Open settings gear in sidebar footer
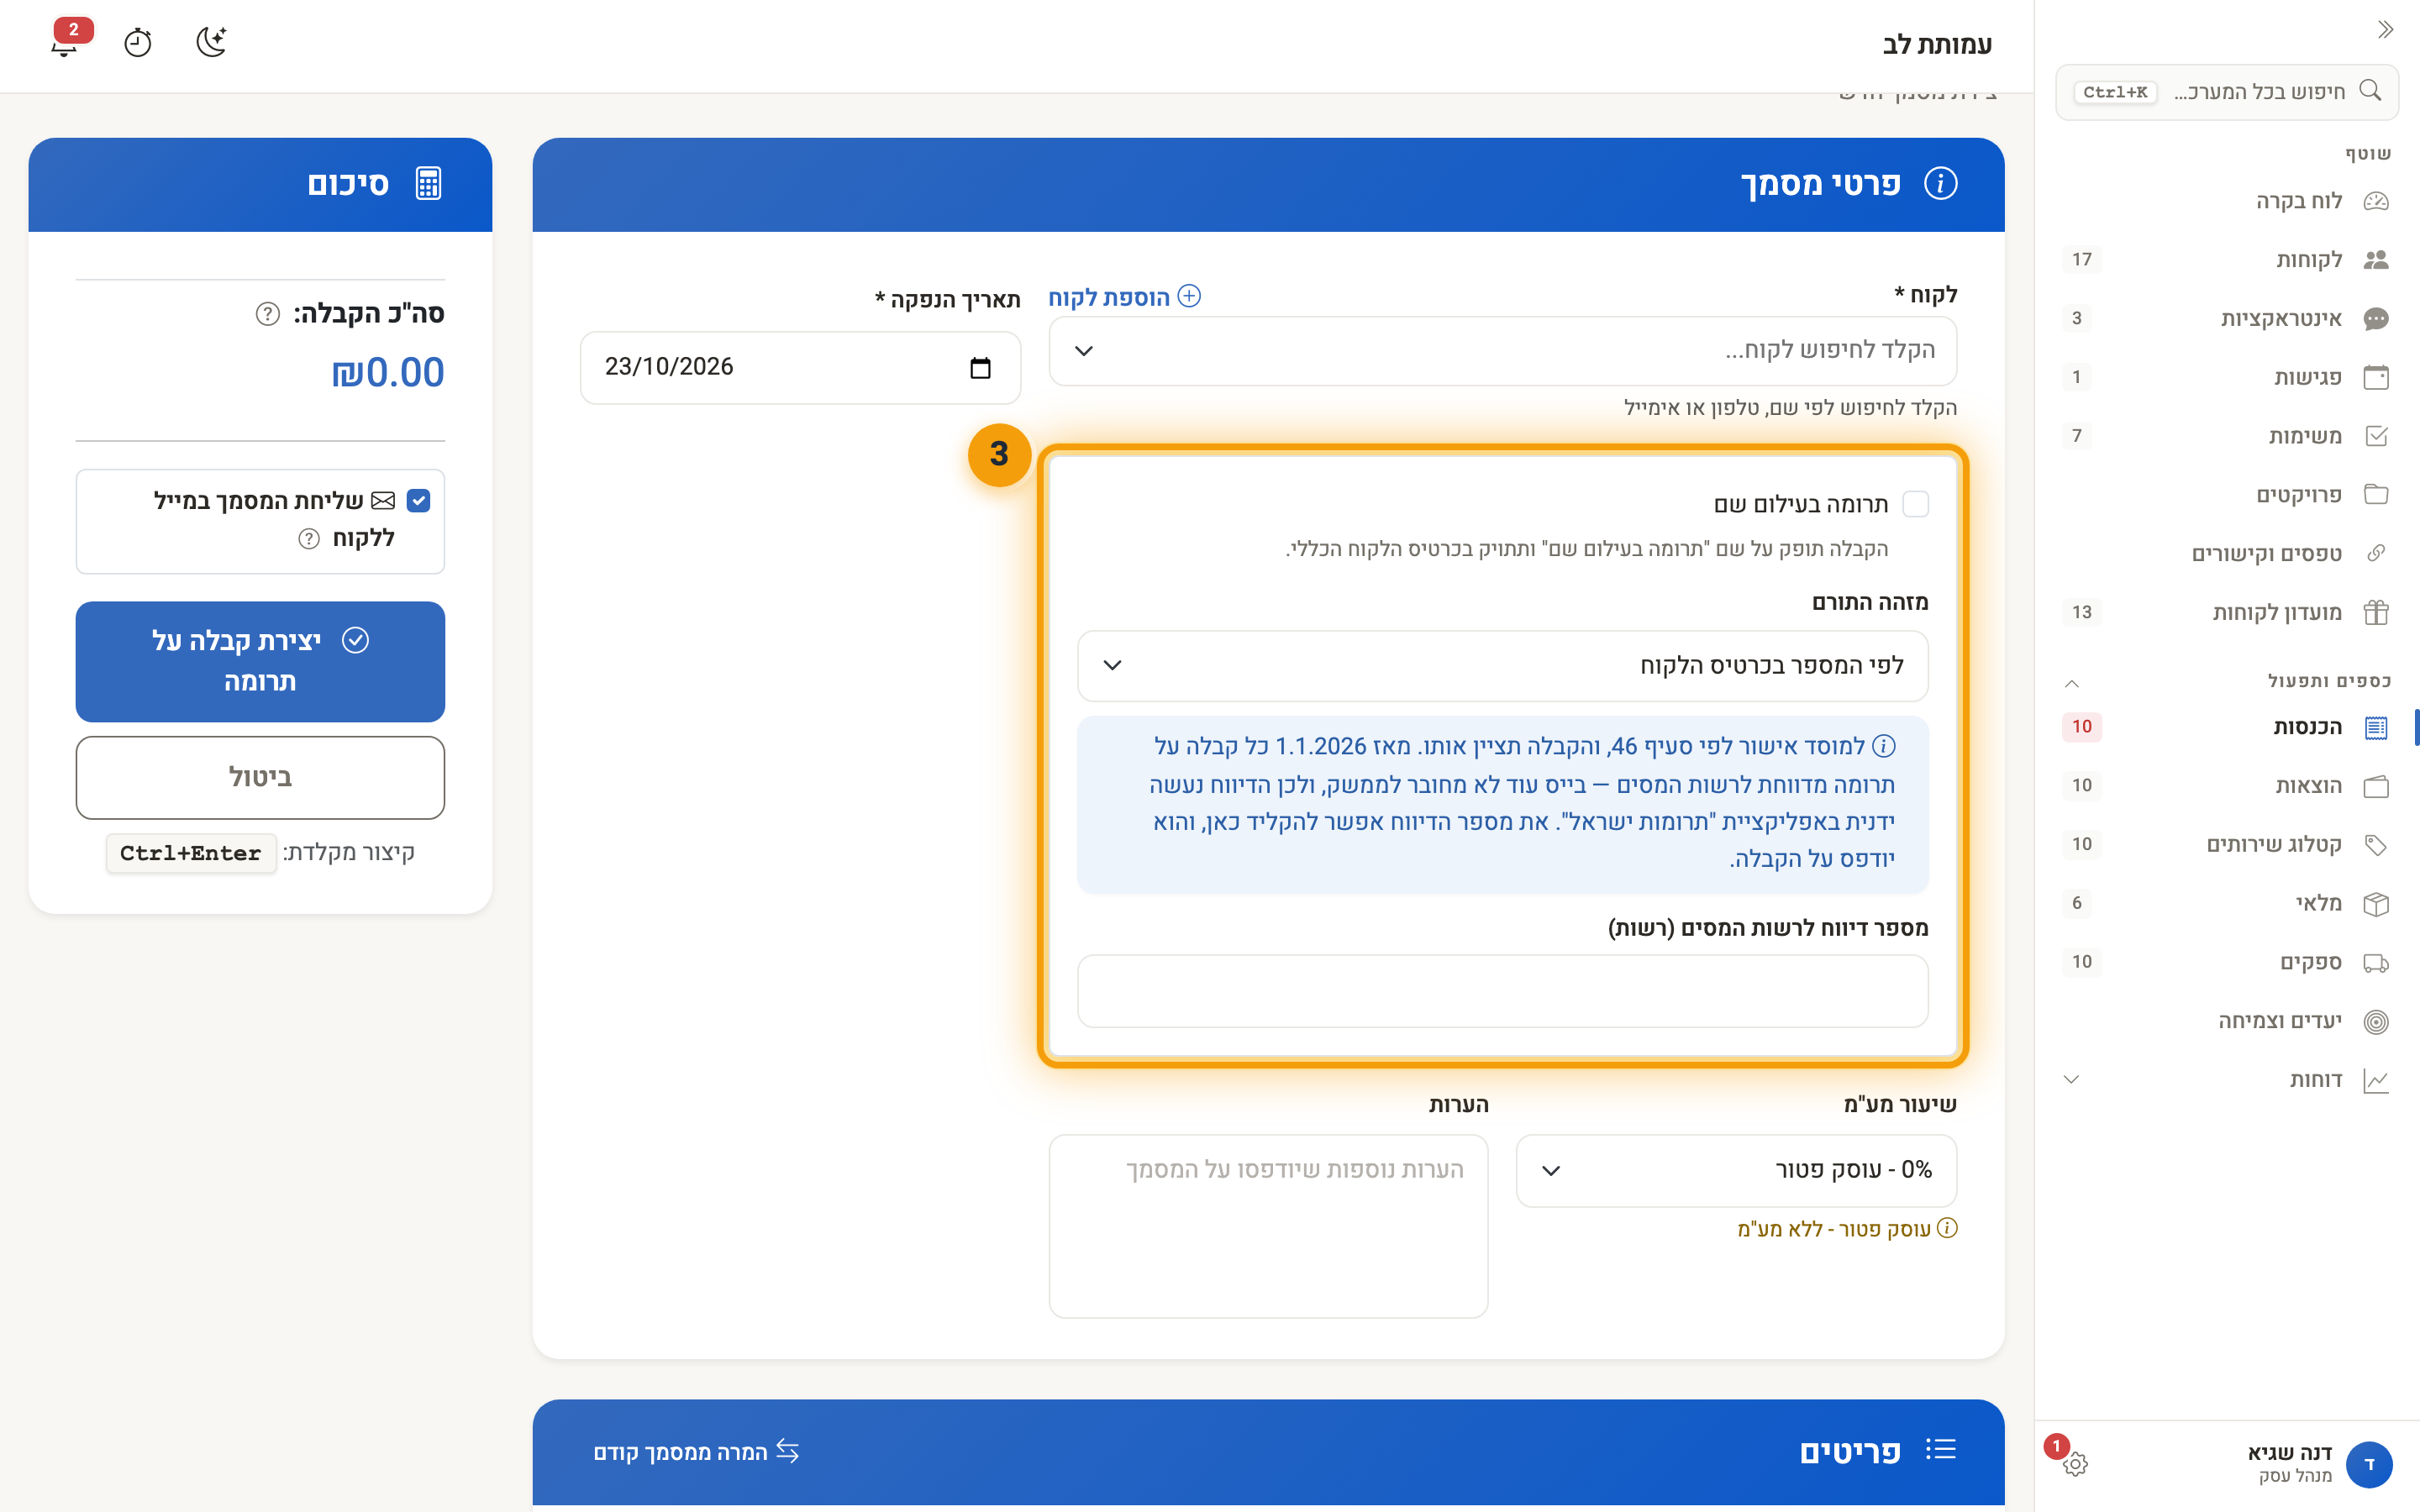Viewport: 2420px width, 1512px height. (x=2075, y=1464)
